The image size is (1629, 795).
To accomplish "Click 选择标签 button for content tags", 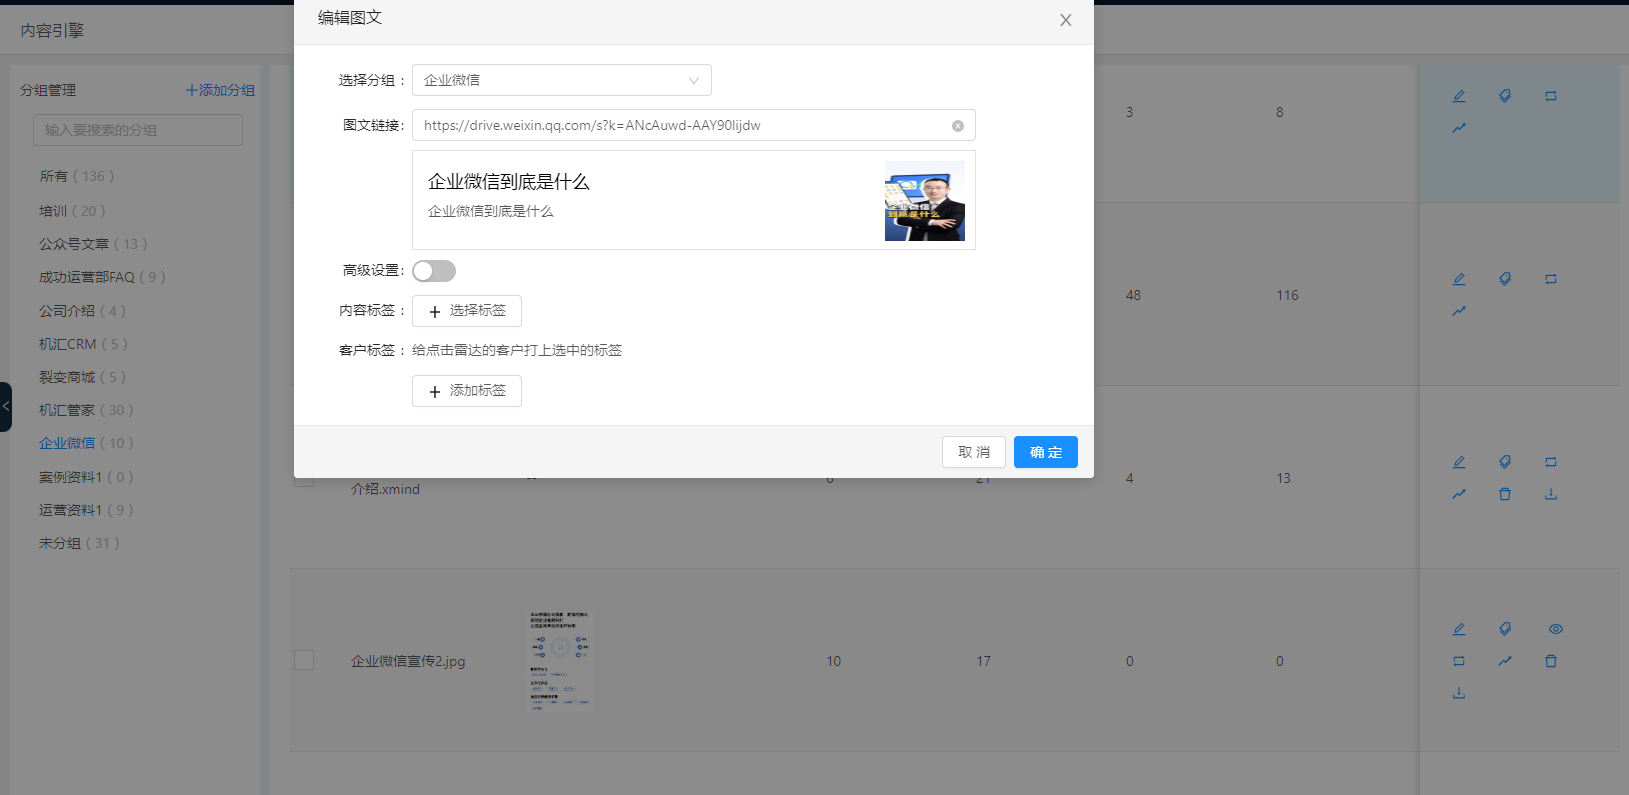I will pos(467,311).
